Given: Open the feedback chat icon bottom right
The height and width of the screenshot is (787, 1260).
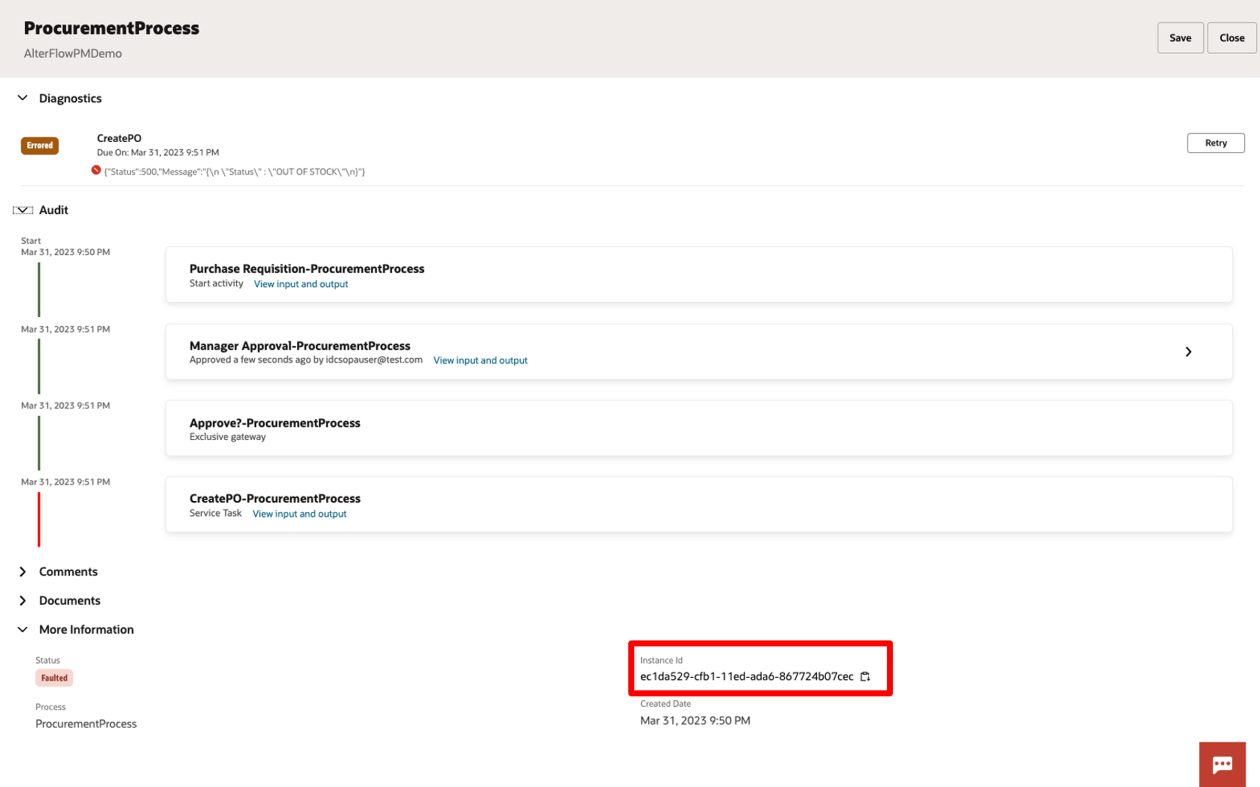Looking at the screenshot, I should pyautogui.click(x=1222, y=763).
